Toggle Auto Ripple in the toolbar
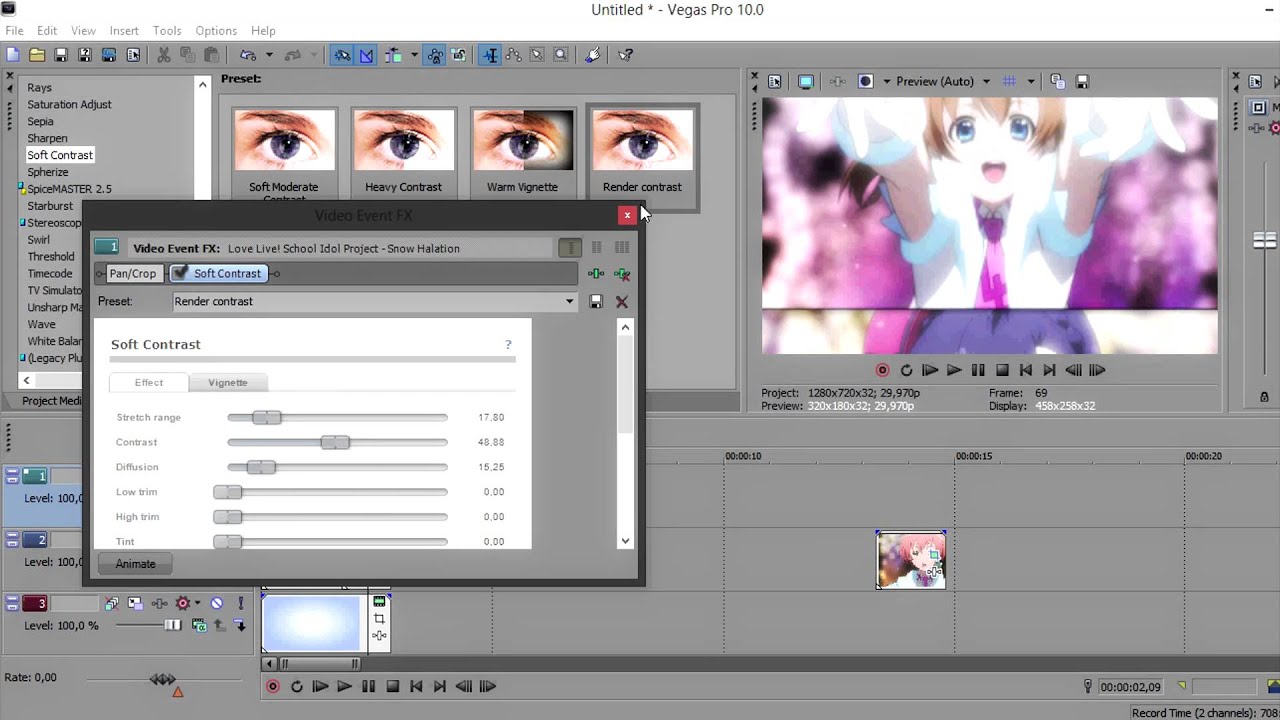The image size is (1280, 720). pyautogui.click(x=393, y=55)
